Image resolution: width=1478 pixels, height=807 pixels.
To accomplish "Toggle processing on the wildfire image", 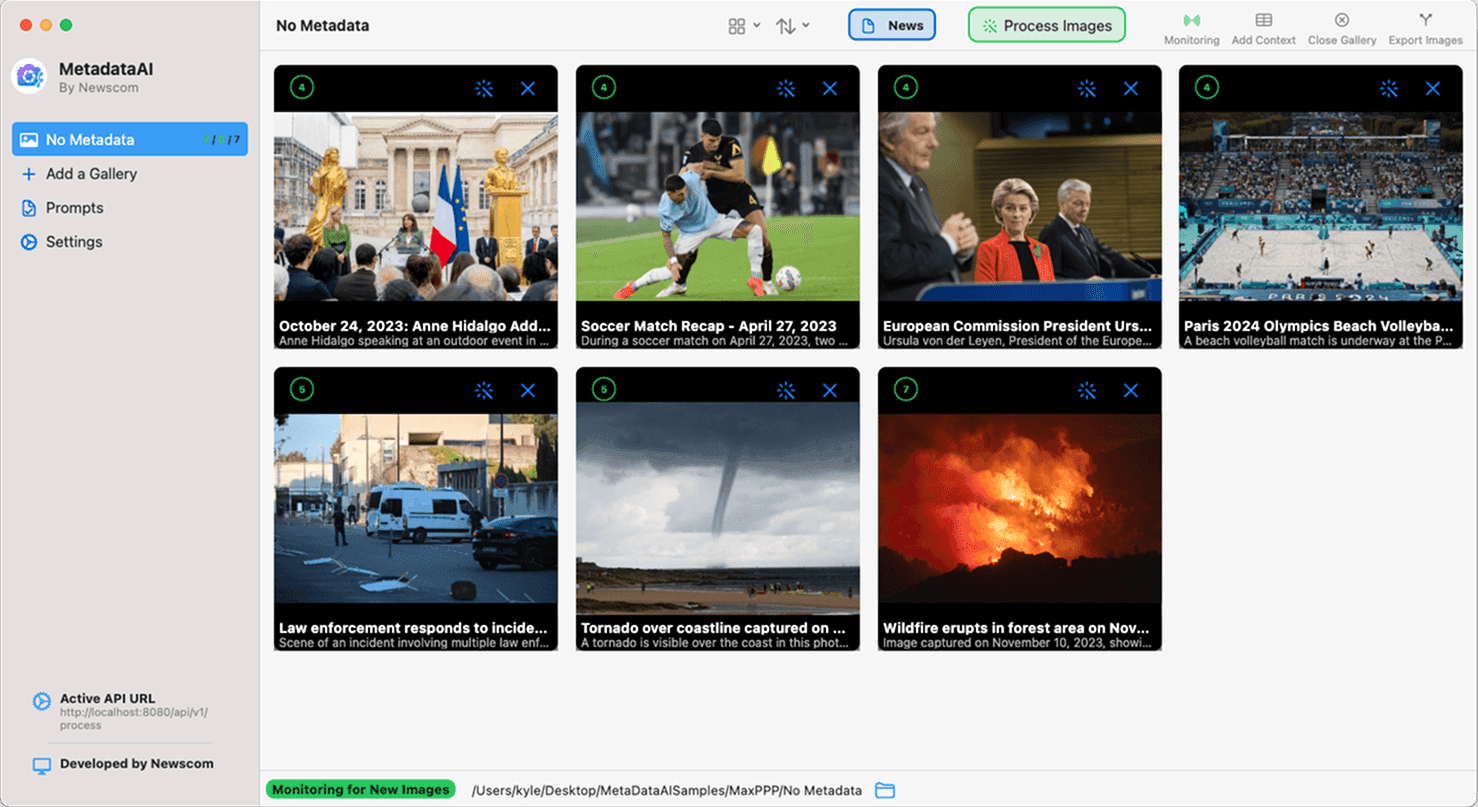I will coord(1087,390).
